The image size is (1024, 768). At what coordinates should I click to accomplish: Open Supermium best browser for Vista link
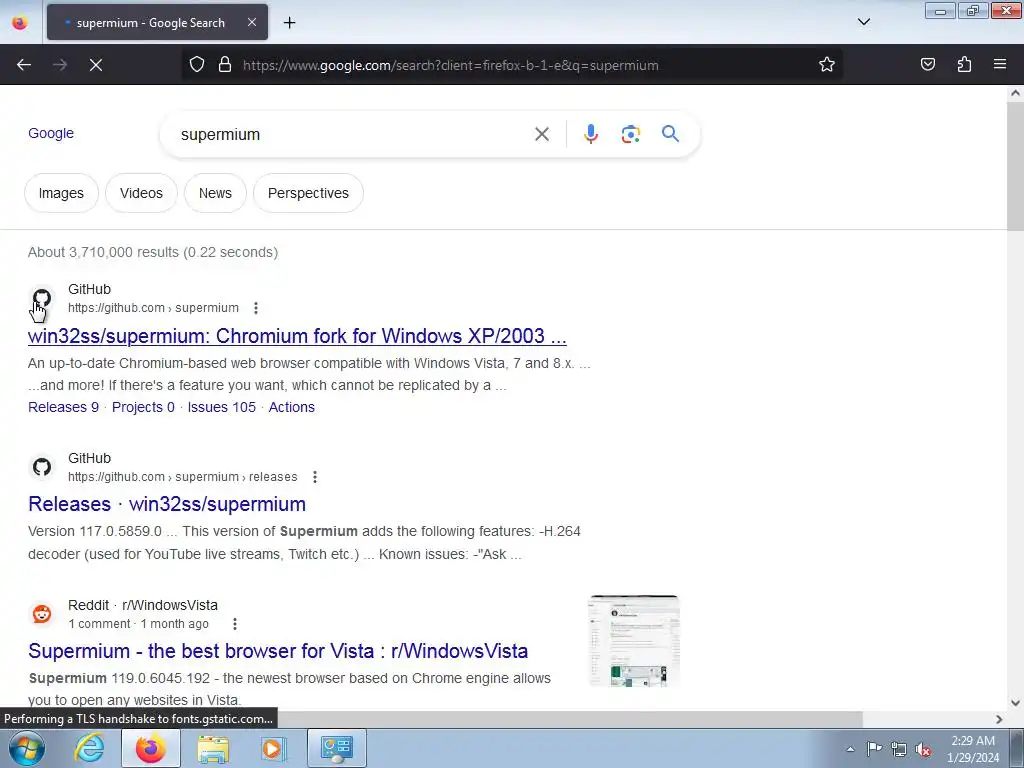coord(278,651)
